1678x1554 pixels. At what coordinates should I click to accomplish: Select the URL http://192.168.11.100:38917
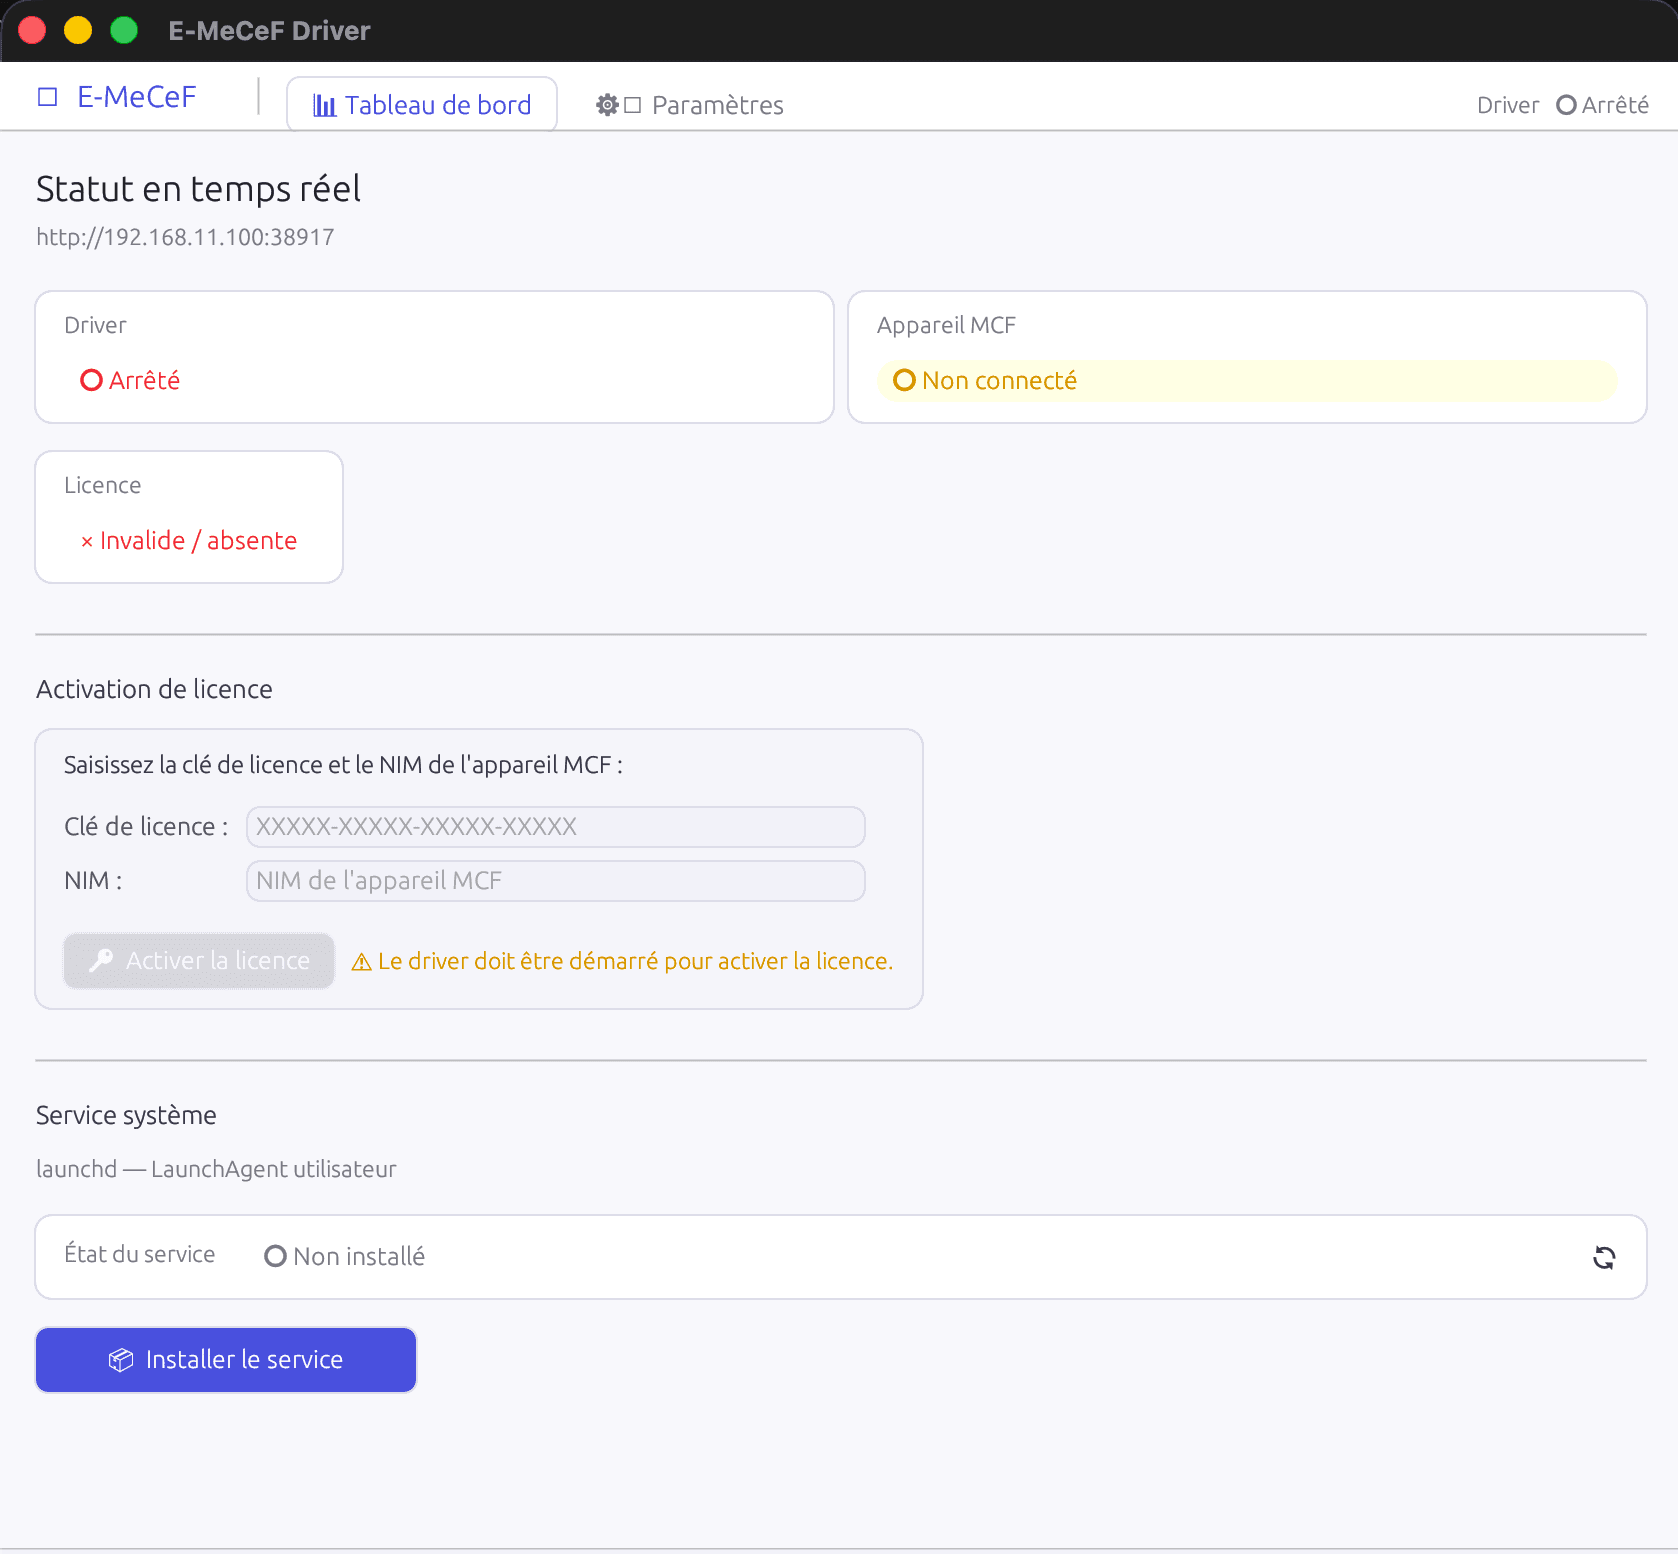tap(185, 237)
